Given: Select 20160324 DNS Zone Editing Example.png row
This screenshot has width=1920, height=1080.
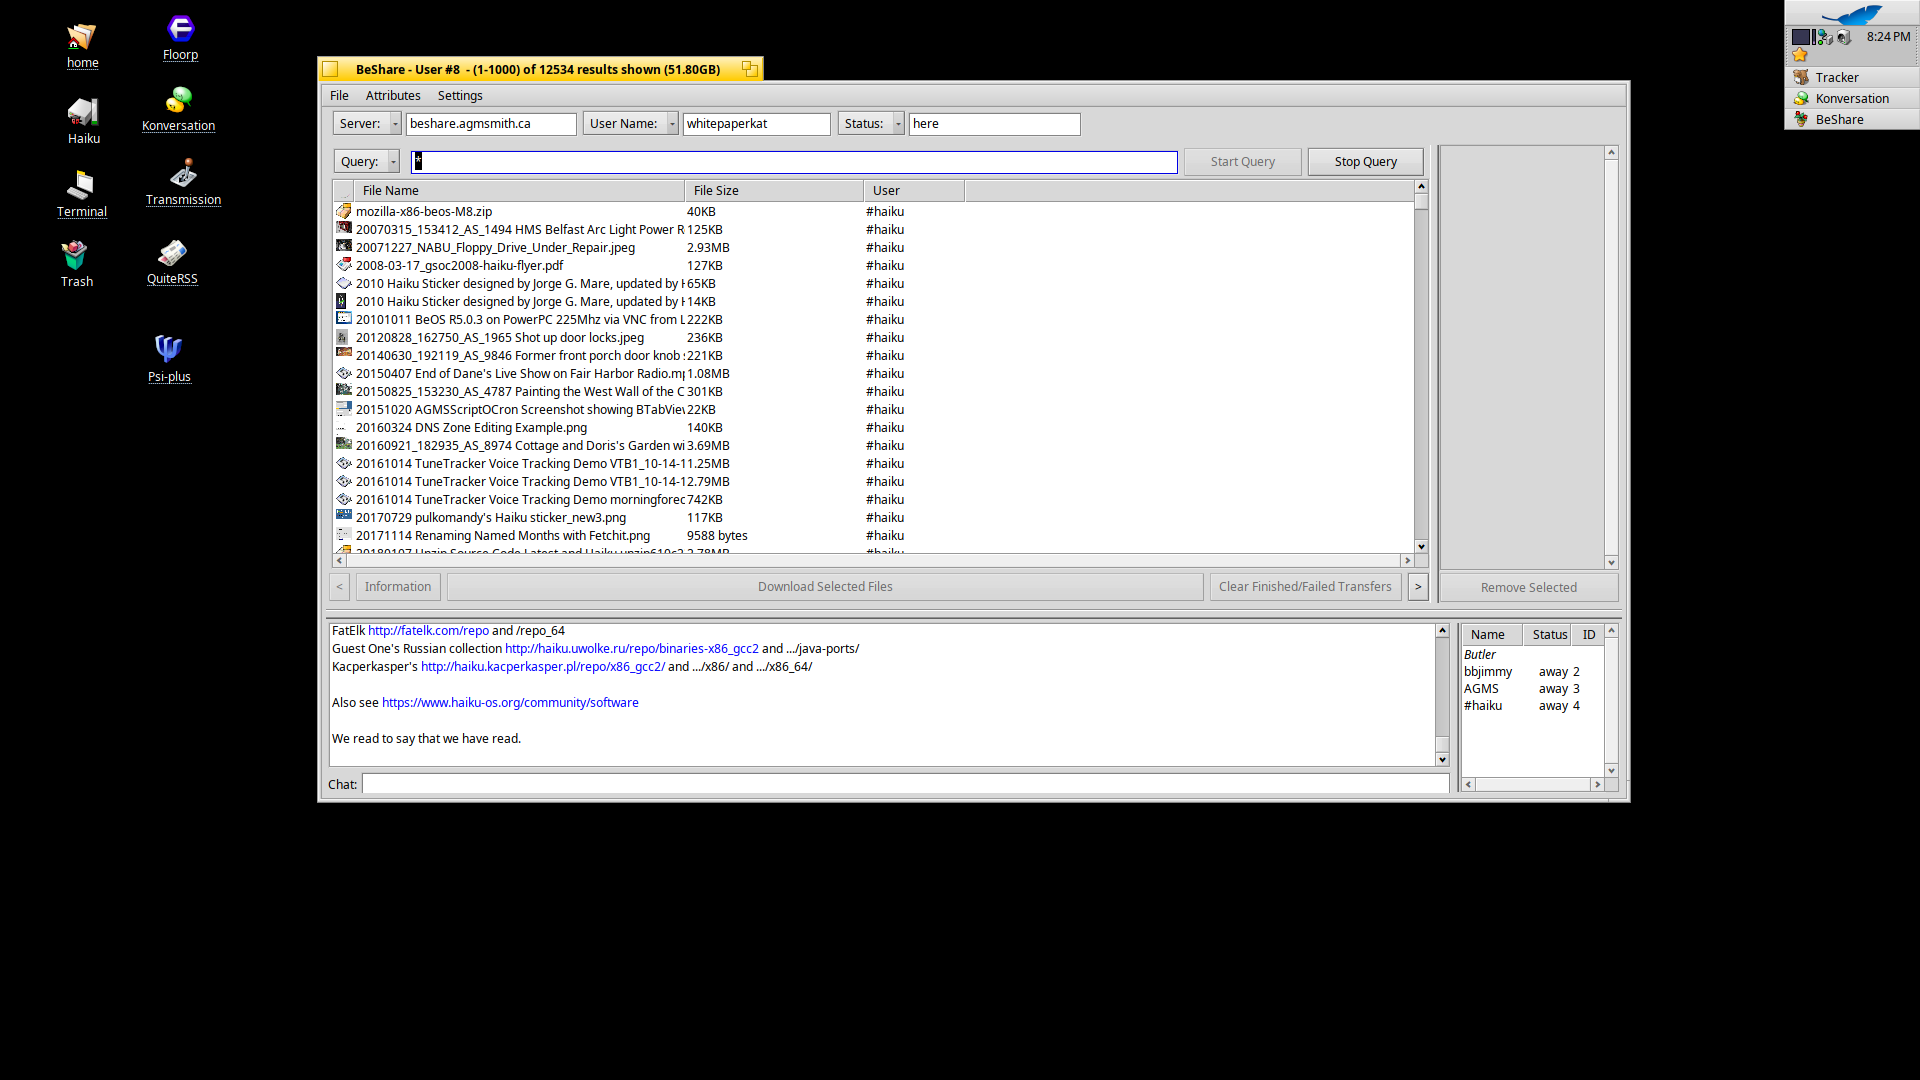Looking at the screenshot, I should click(x=873, y=428).
